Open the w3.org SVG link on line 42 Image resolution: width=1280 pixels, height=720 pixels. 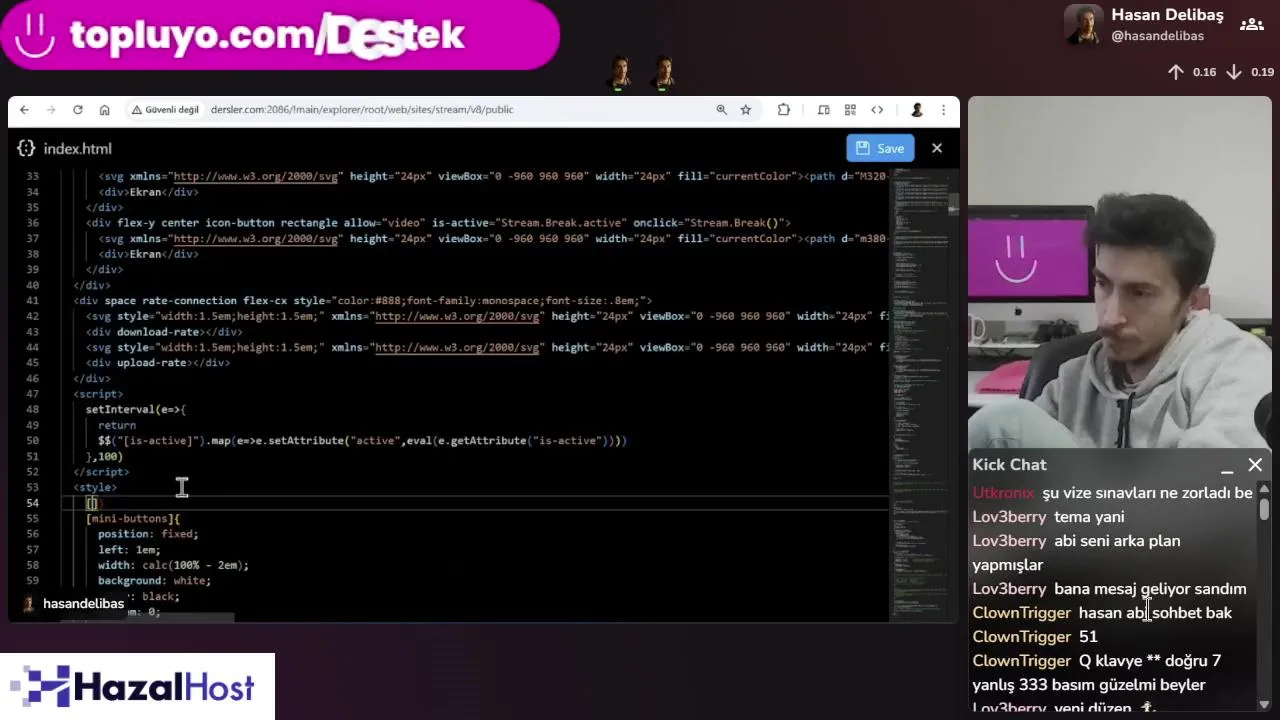pos(457,316)
